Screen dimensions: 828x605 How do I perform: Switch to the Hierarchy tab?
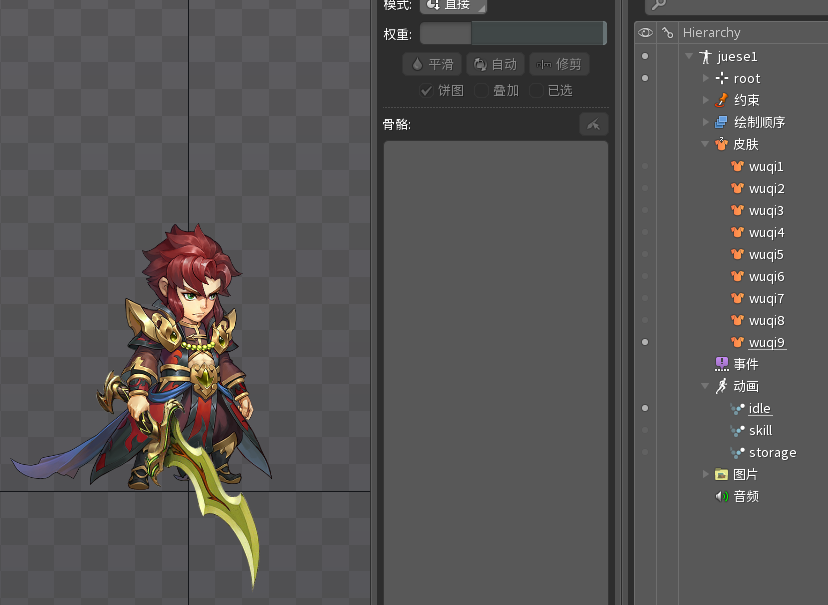[x=711, y=33]
